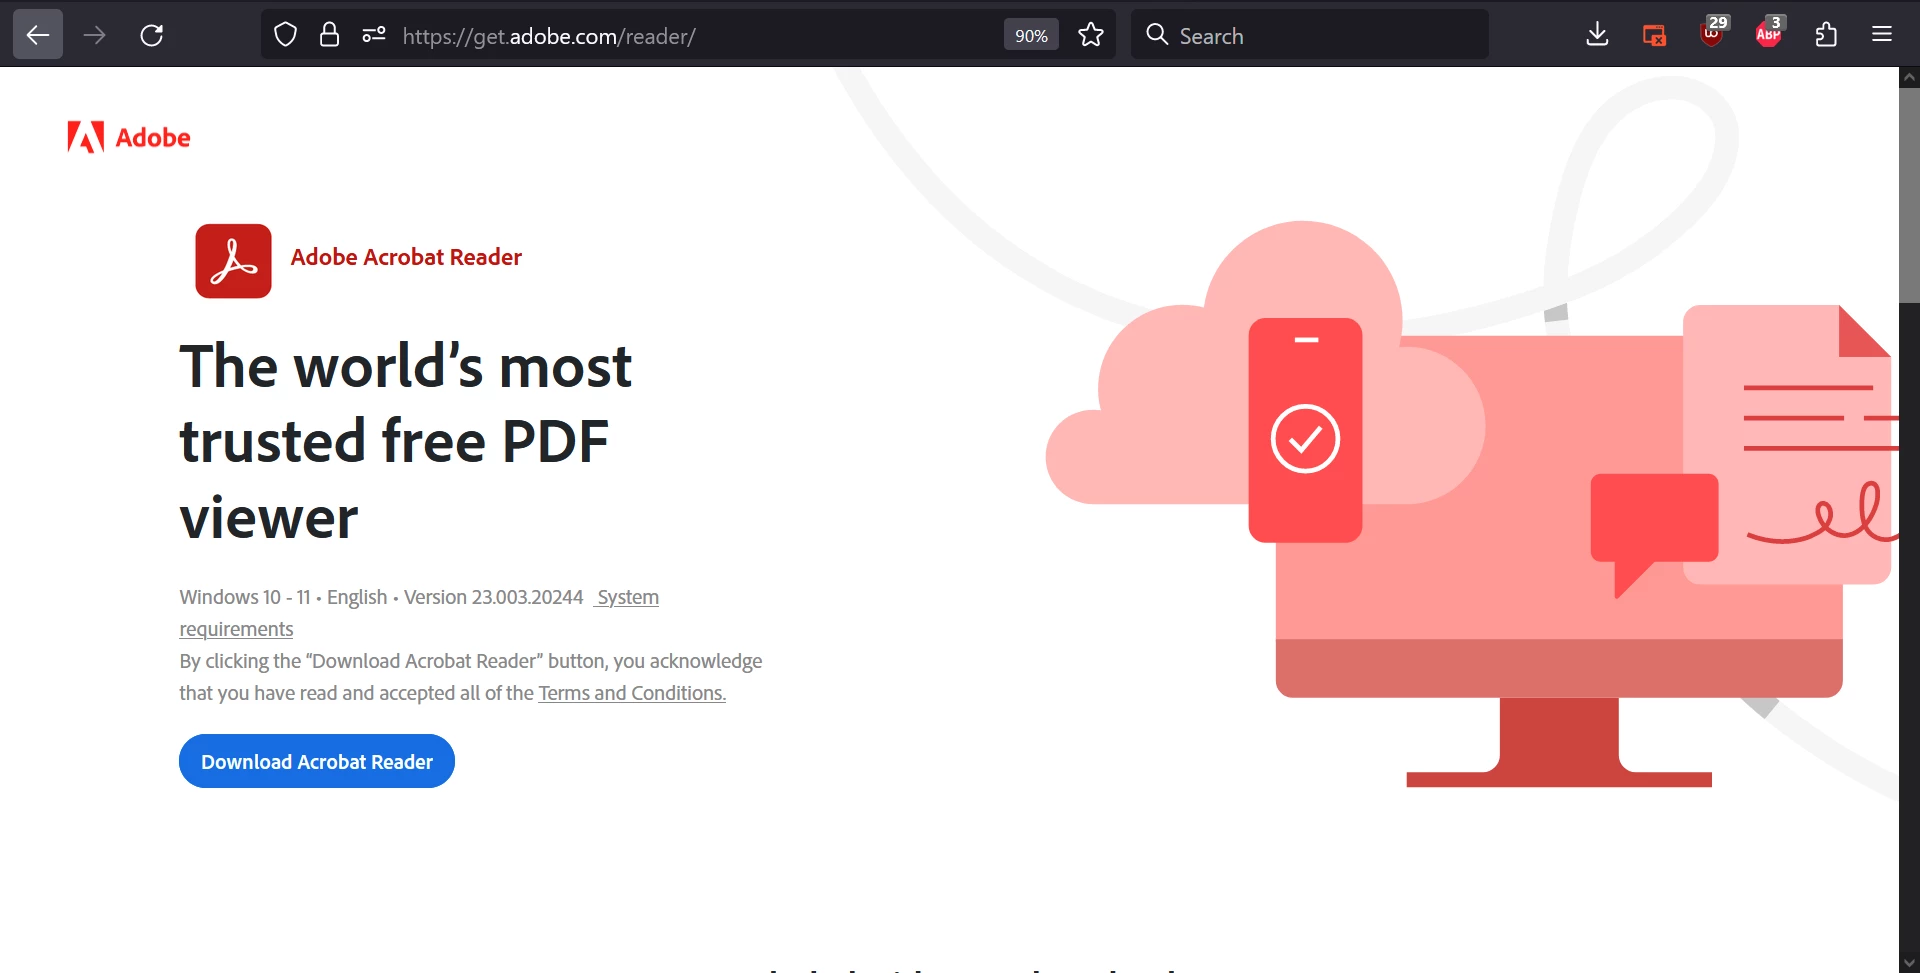Click the text "Windows 10 - 11"
Screen dimensions: 1920x973
(x=245, y=597)
